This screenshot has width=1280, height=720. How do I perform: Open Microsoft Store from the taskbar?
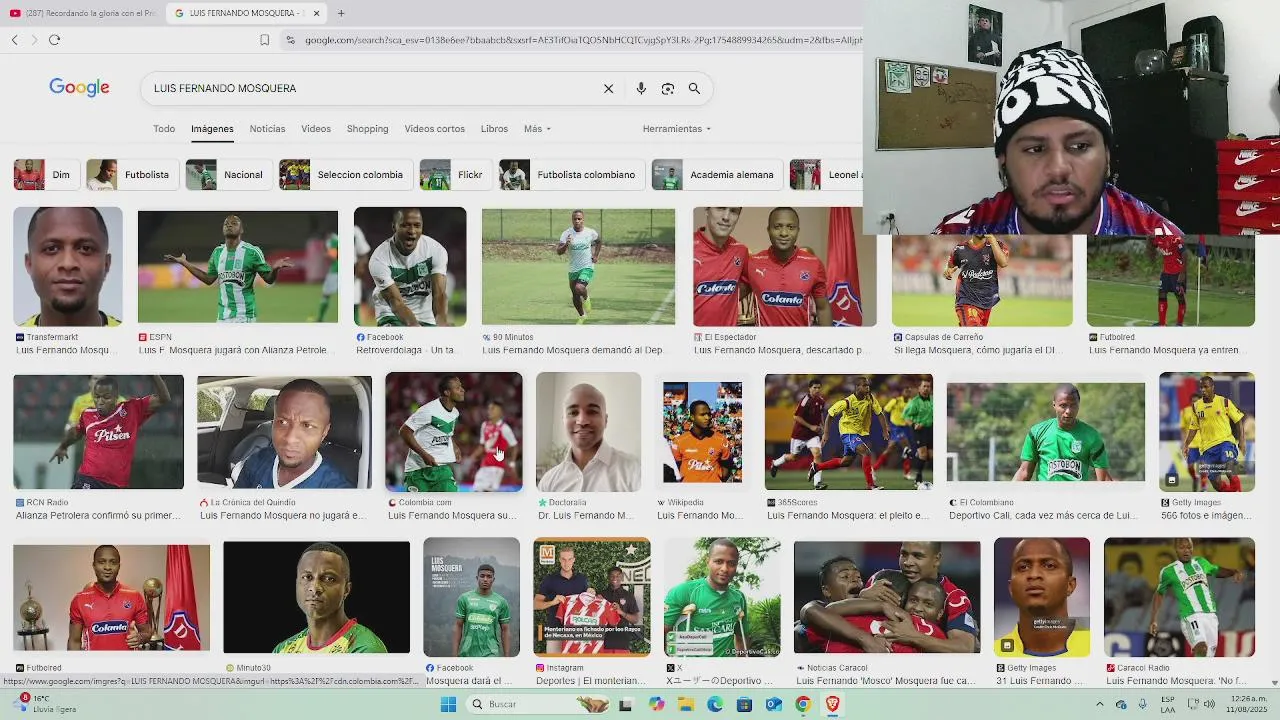744,704
